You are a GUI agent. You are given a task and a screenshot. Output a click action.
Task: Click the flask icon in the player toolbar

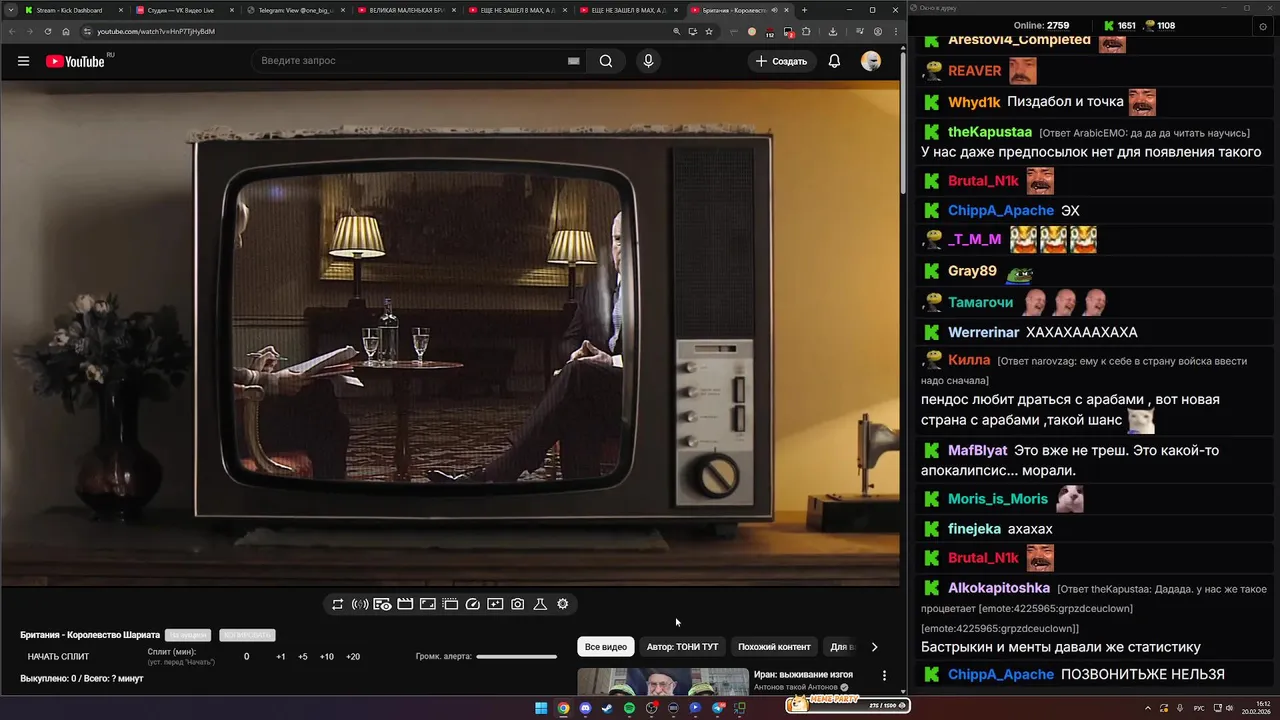(x=540, y=604)
